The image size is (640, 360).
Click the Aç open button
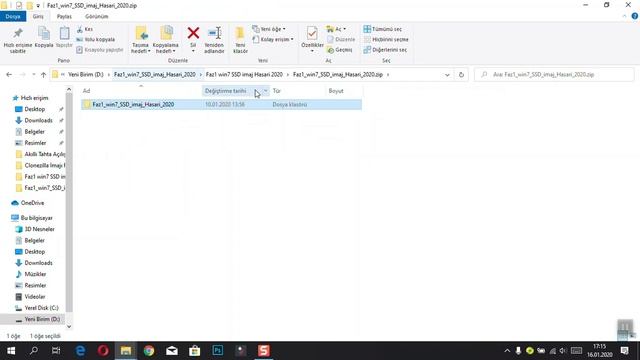click(x=336, y=29)
